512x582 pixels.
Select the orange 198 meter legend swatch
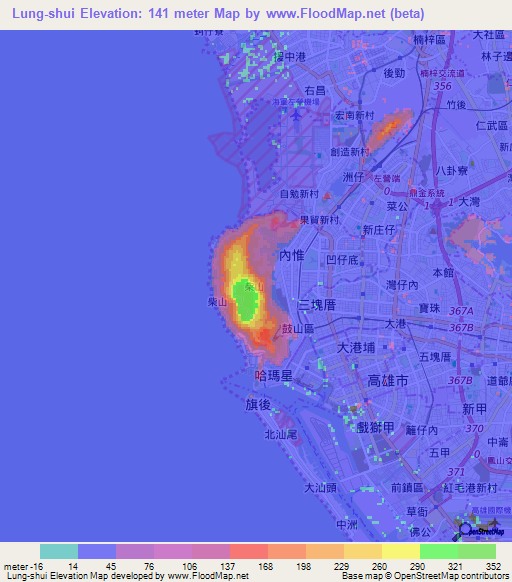325,551
